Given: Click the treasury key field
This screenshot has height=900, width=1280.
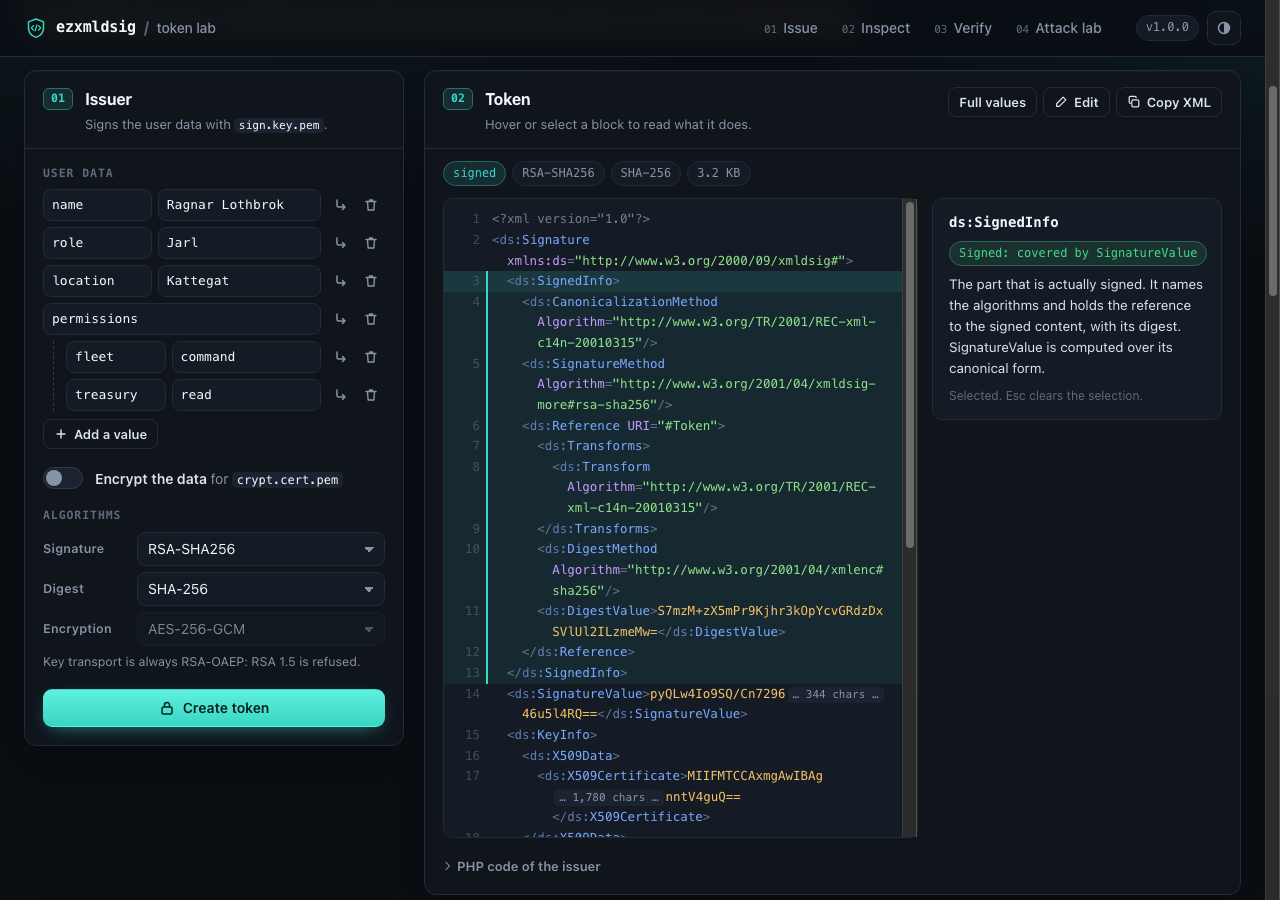Looking at the screenshot, I should click(x=116, y=395).
